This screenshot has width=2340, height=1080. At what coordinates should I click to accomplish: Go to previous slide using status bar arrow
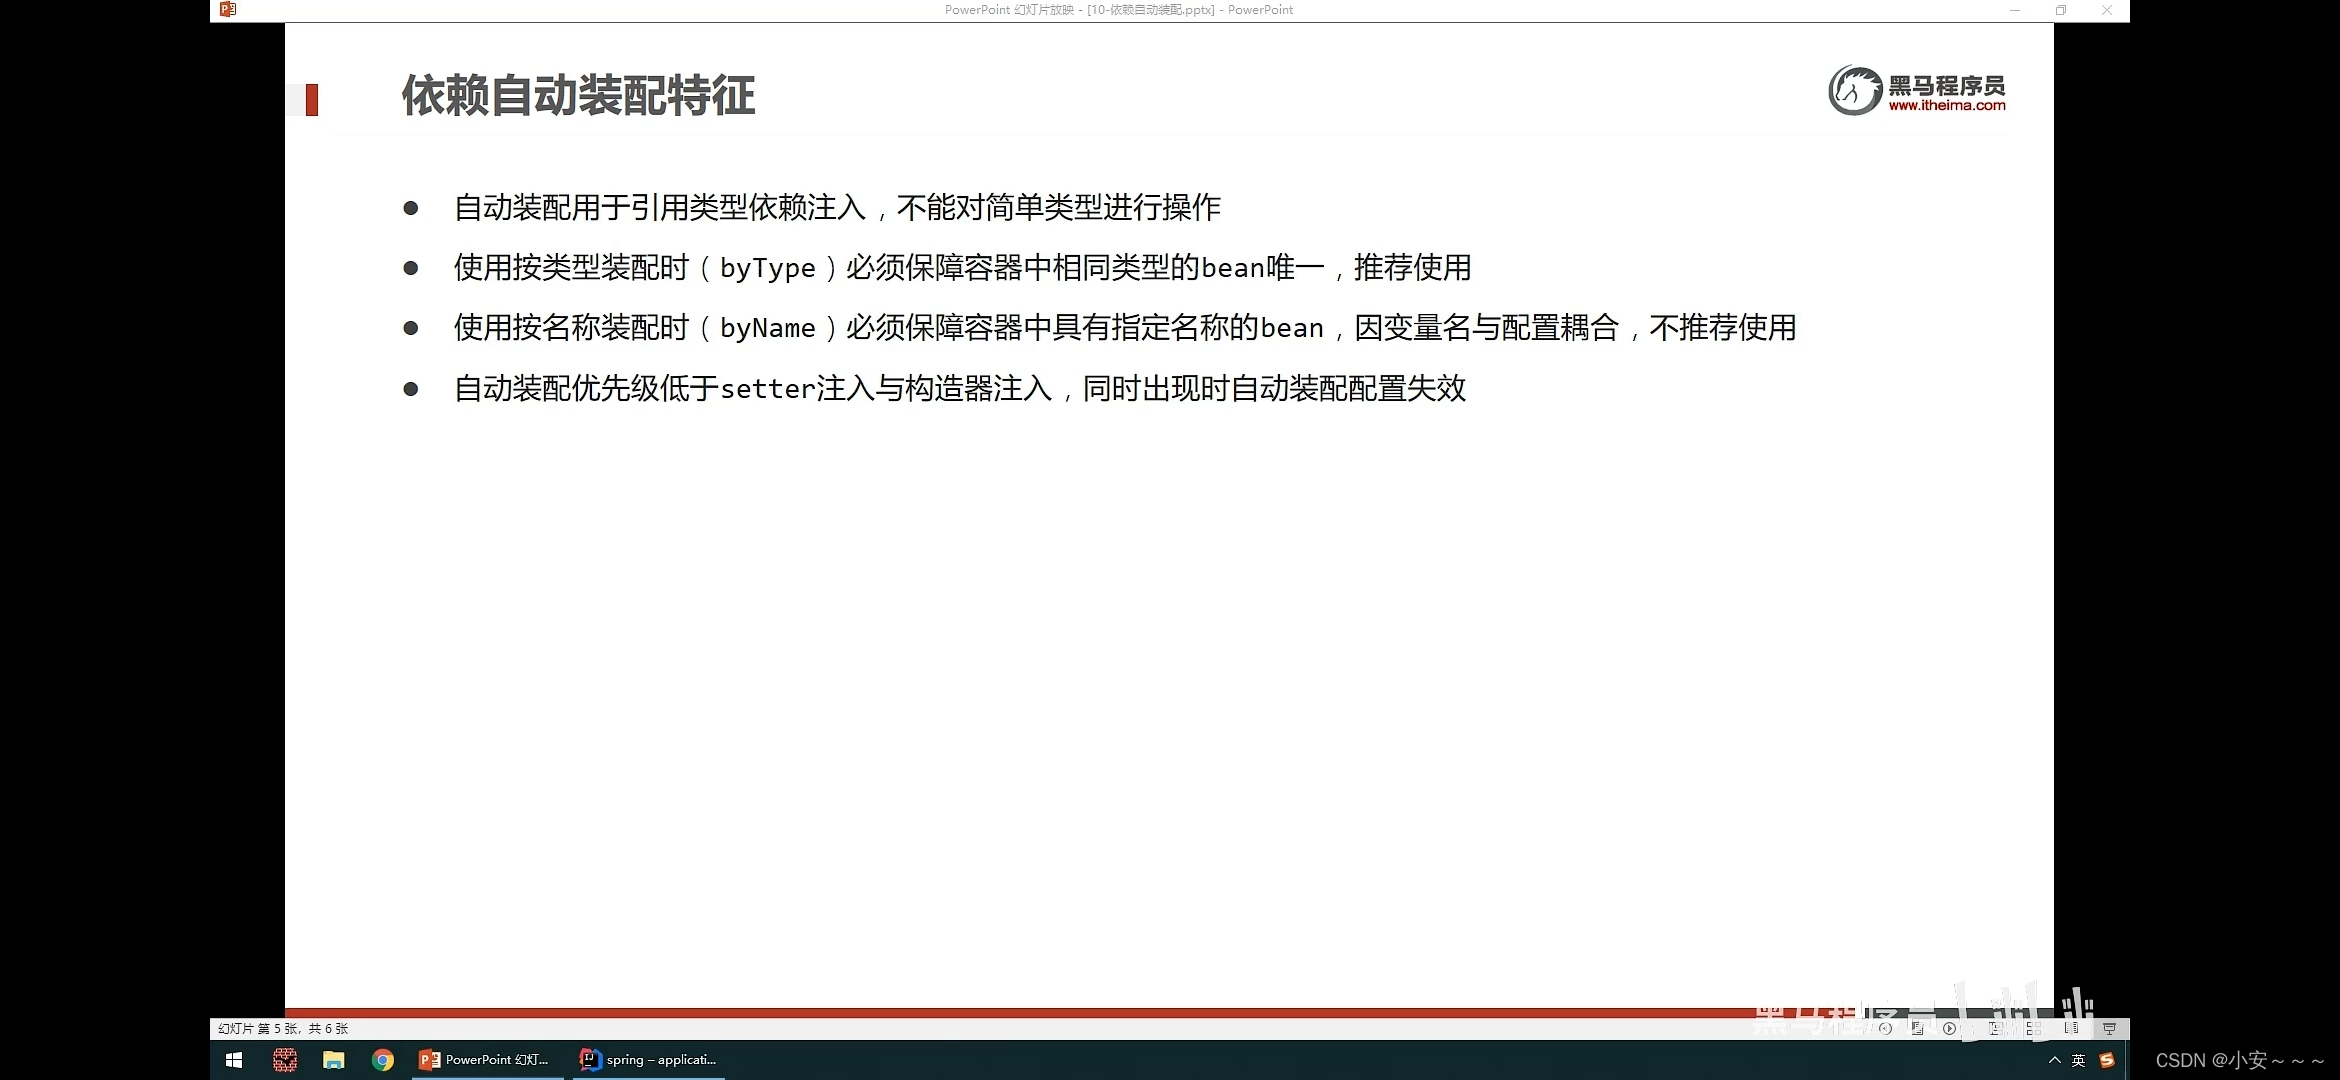[x=1885, y=1028]
